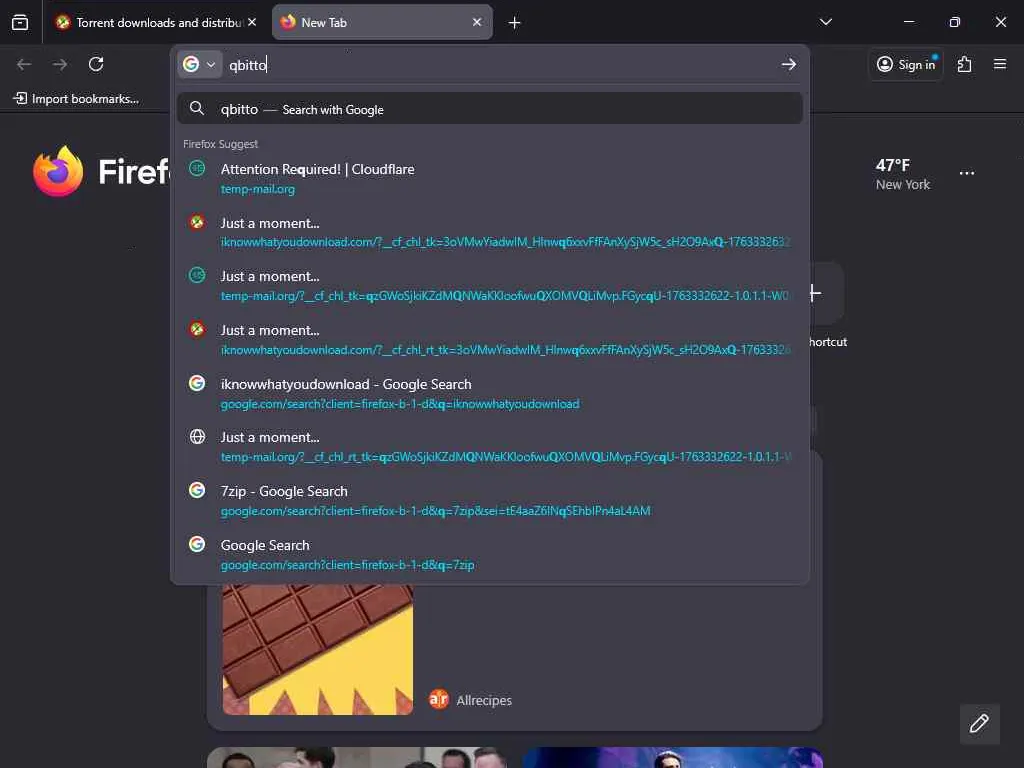Click the temp-mail favicon on Attention Required row
The height and width of the screenshot is (768, 1024).
click(x=197, y=168)
